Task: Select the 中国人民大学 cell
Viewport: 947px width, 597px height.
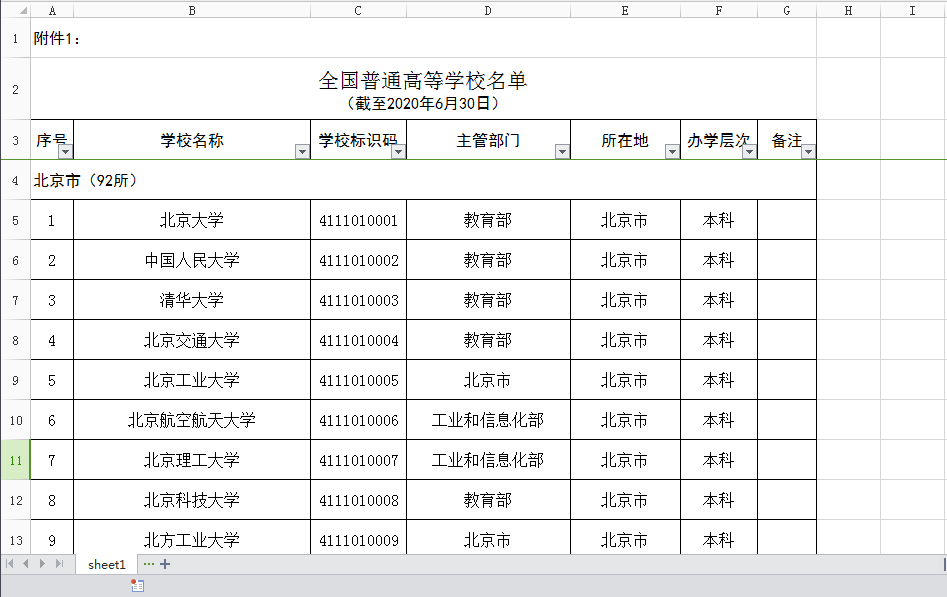Action: click(x=192, y=260)
